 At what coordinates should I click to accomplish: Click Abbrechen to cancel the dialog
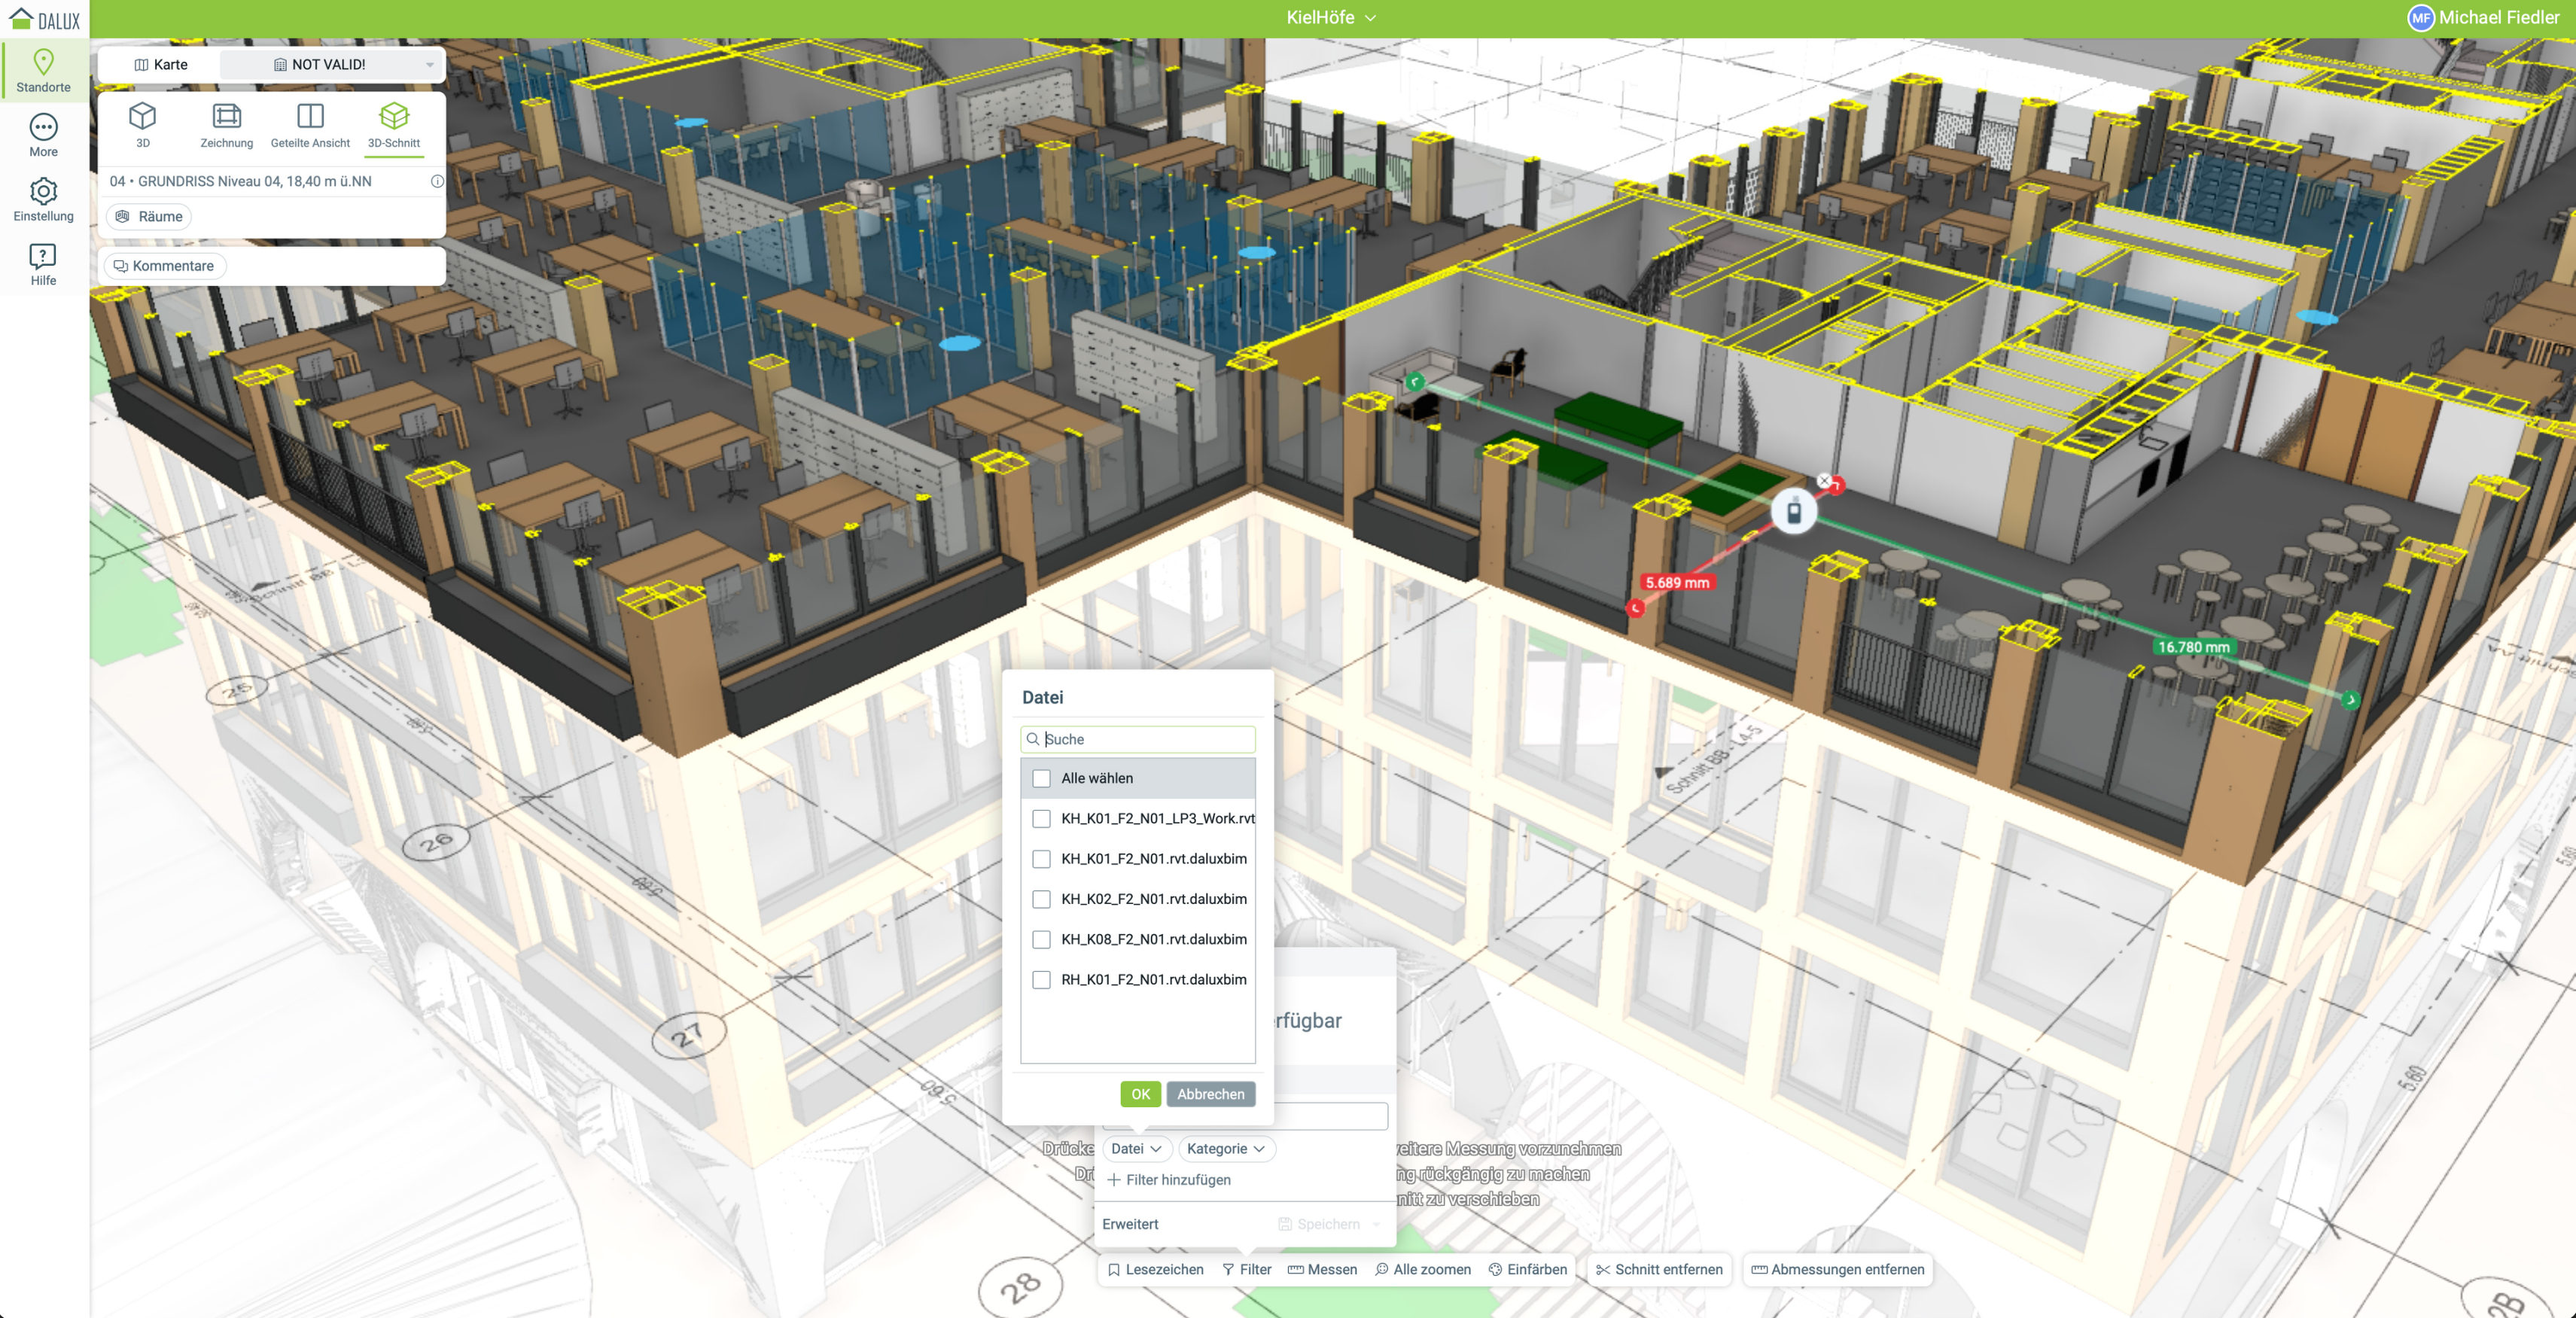click(x=1210, y=1094)
